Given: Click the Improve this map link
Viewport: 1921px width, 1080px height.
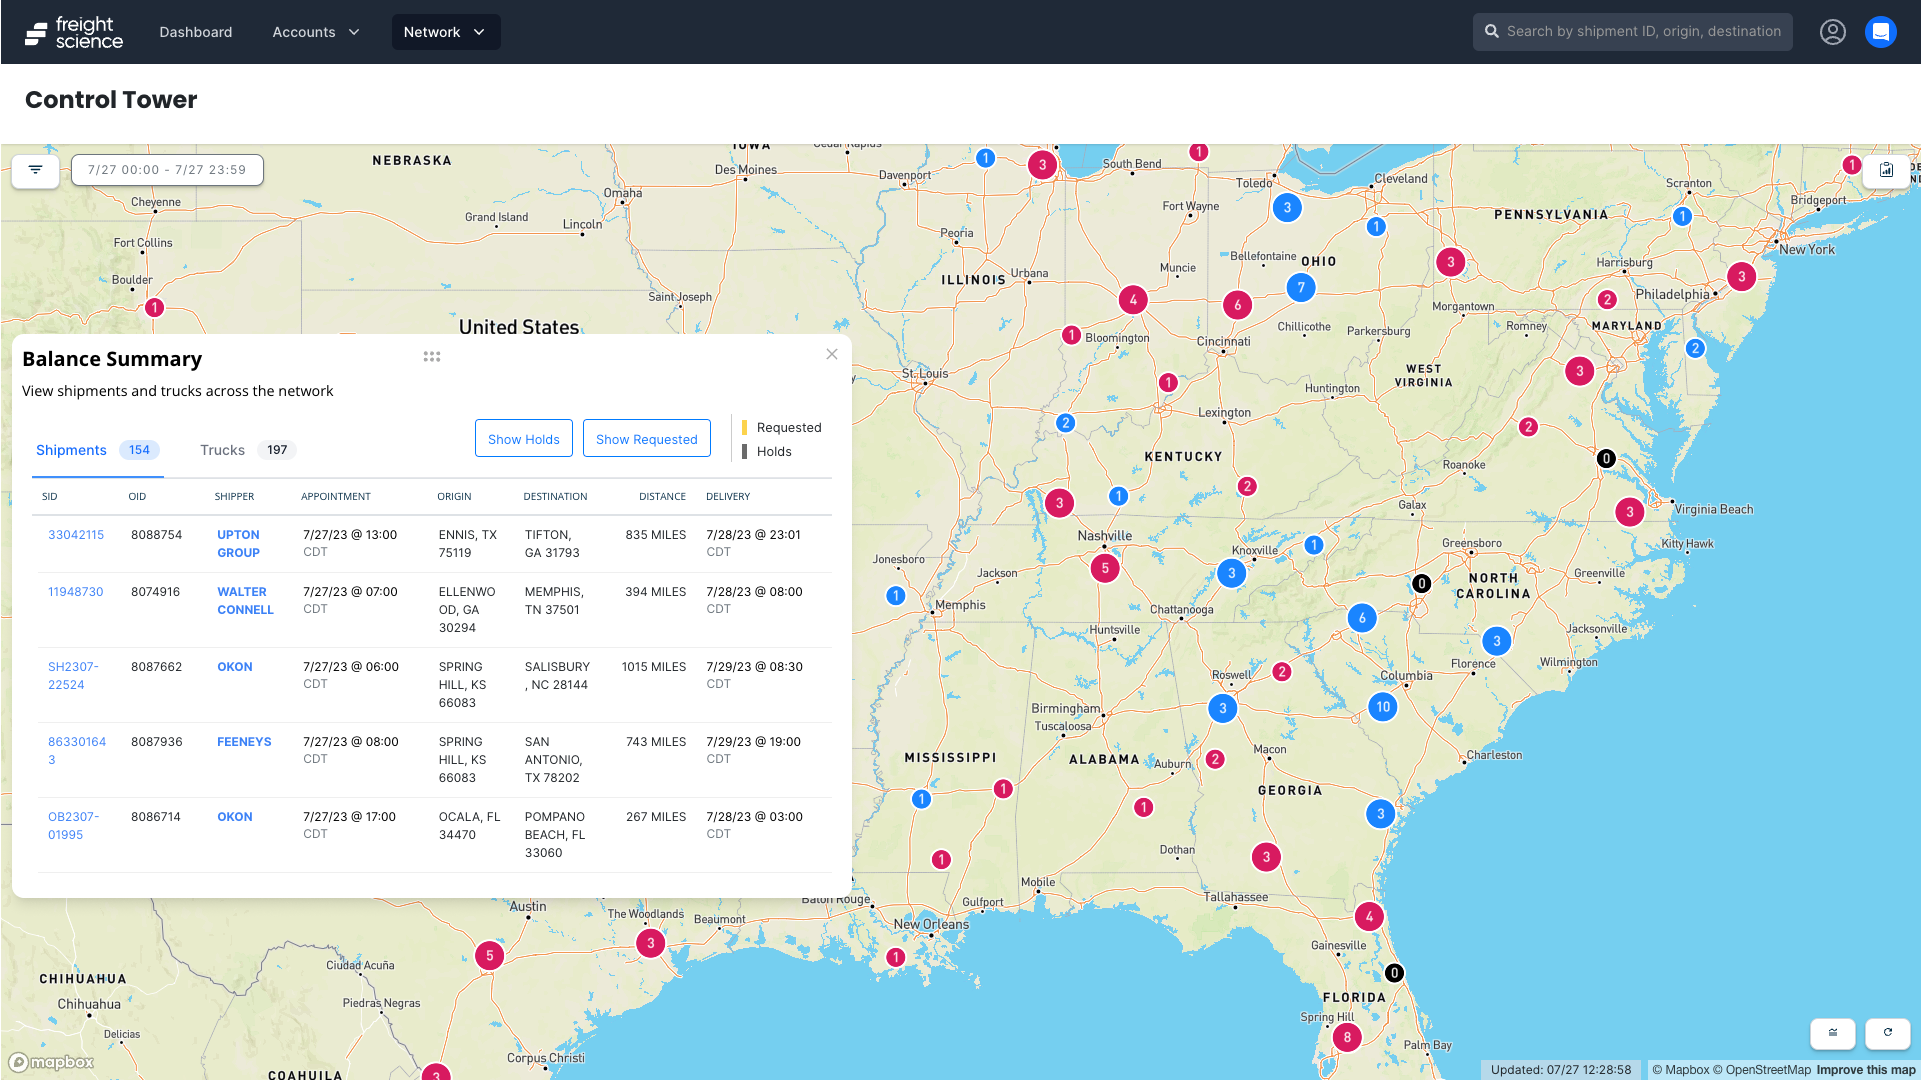Looking at the screenshot, I should (1869, 1069).
